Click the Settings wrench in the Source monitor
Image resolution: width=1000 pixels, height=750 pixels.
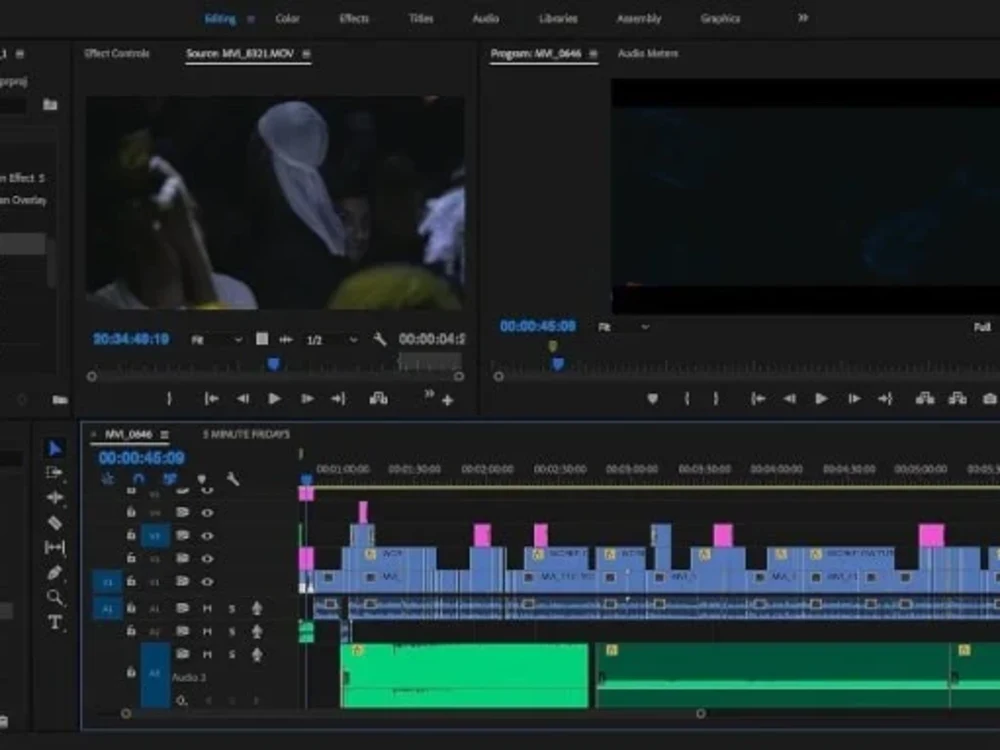pyautogui.click(x=381, y=338)
